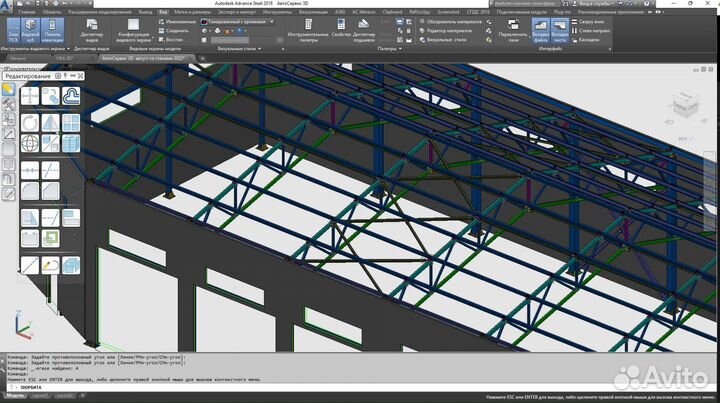Open Viewport configuration (Конфигурация видового экрана) dropdown
720x403 pixels.
click(x=134, y=31)
